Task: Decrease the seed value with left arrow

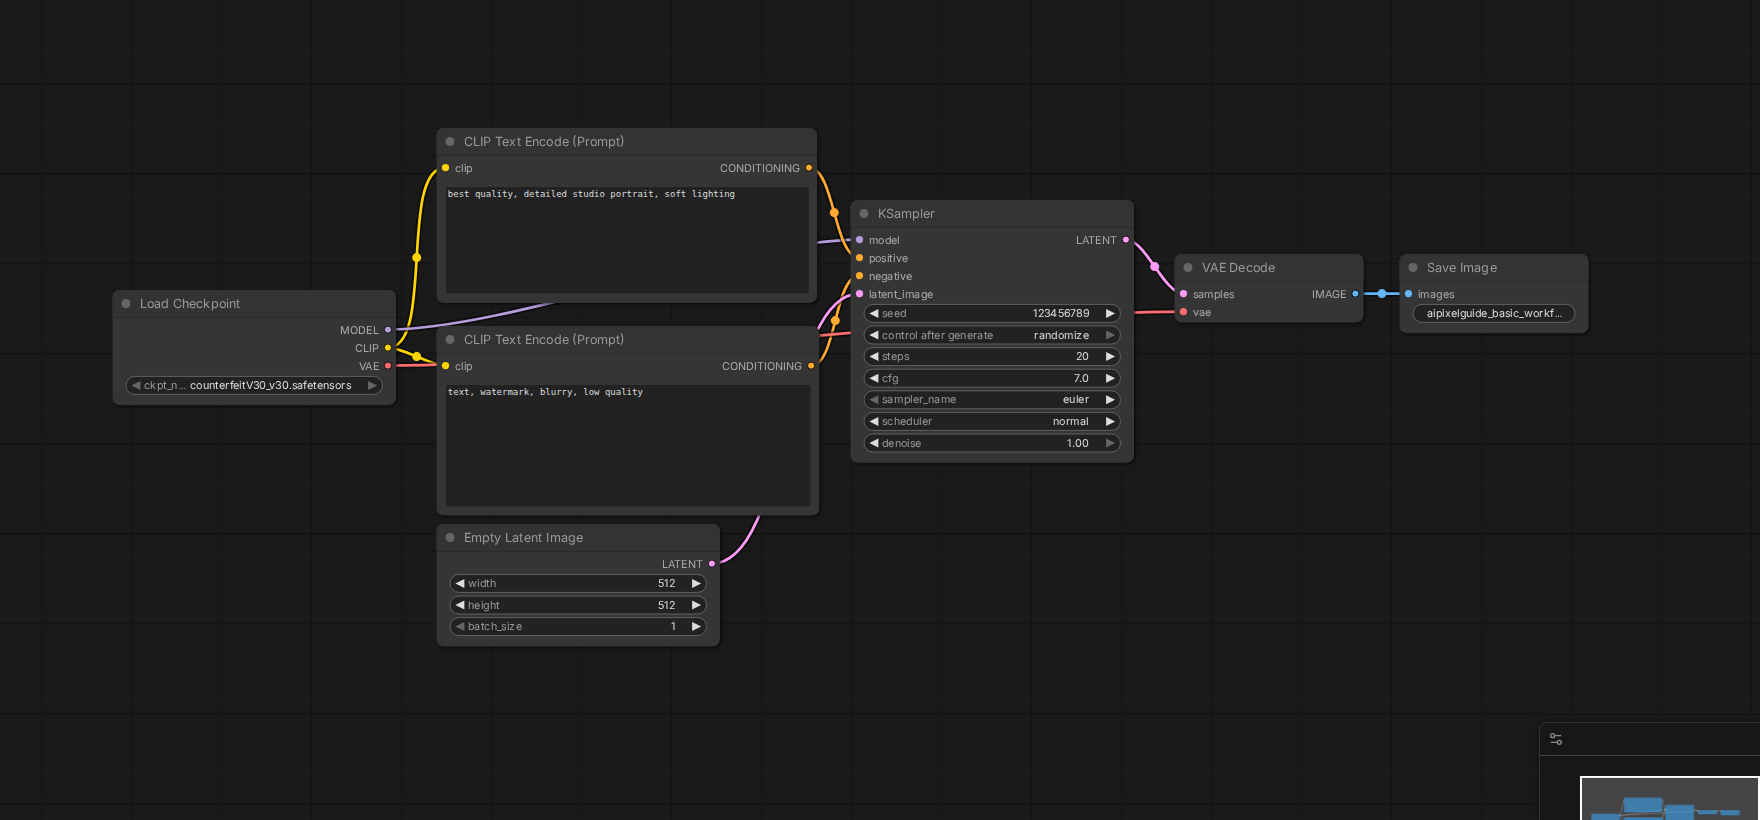Action: coord(874,313)
